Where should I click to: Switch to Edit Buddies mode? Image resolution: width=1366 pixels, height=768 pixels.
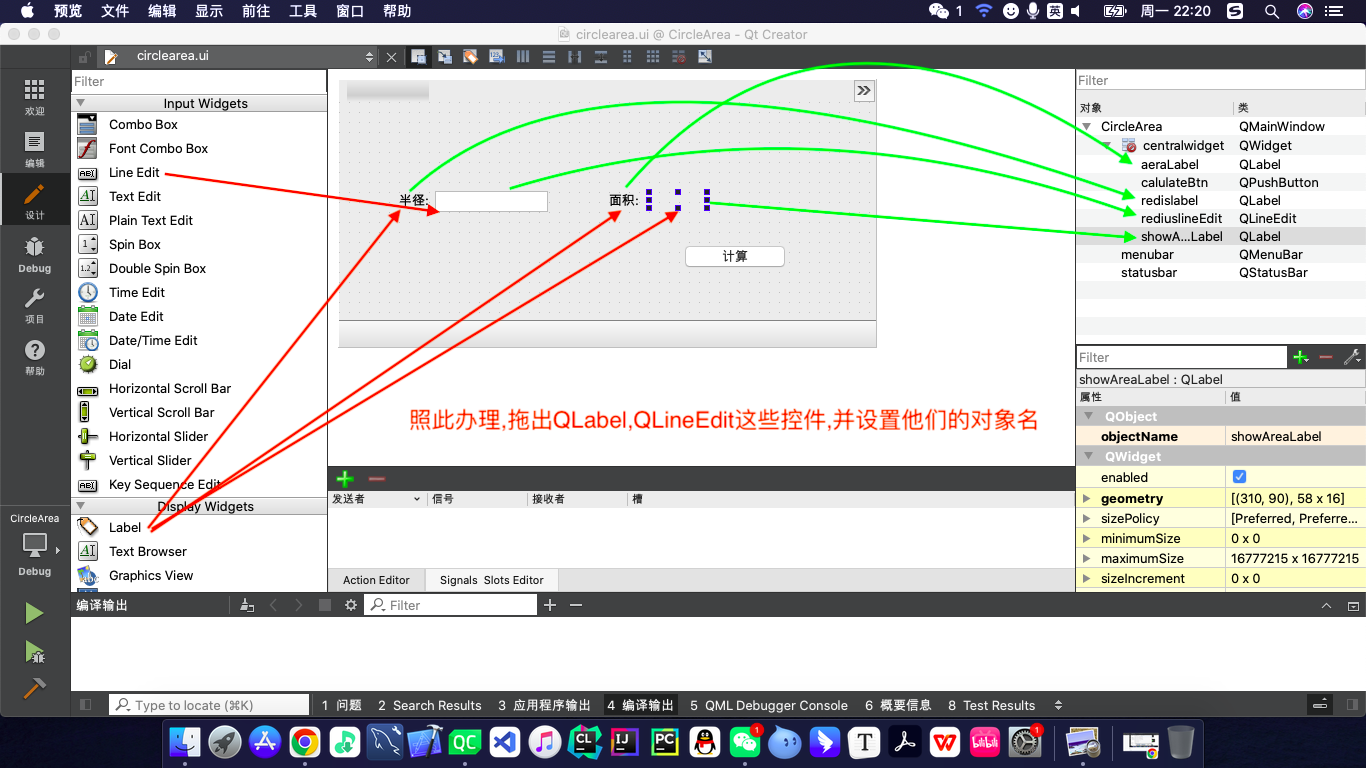pyautogui.click(x=470, y=57)
